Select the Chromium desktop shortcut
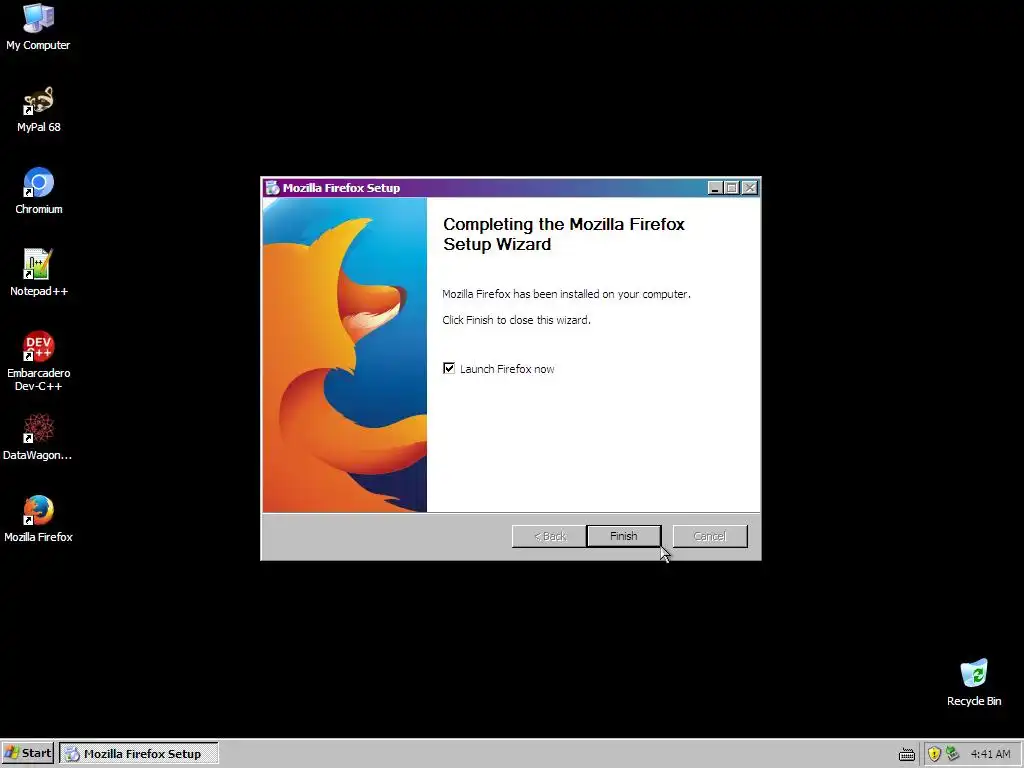The image size is (1024, 768). click(x=39, y=191)
